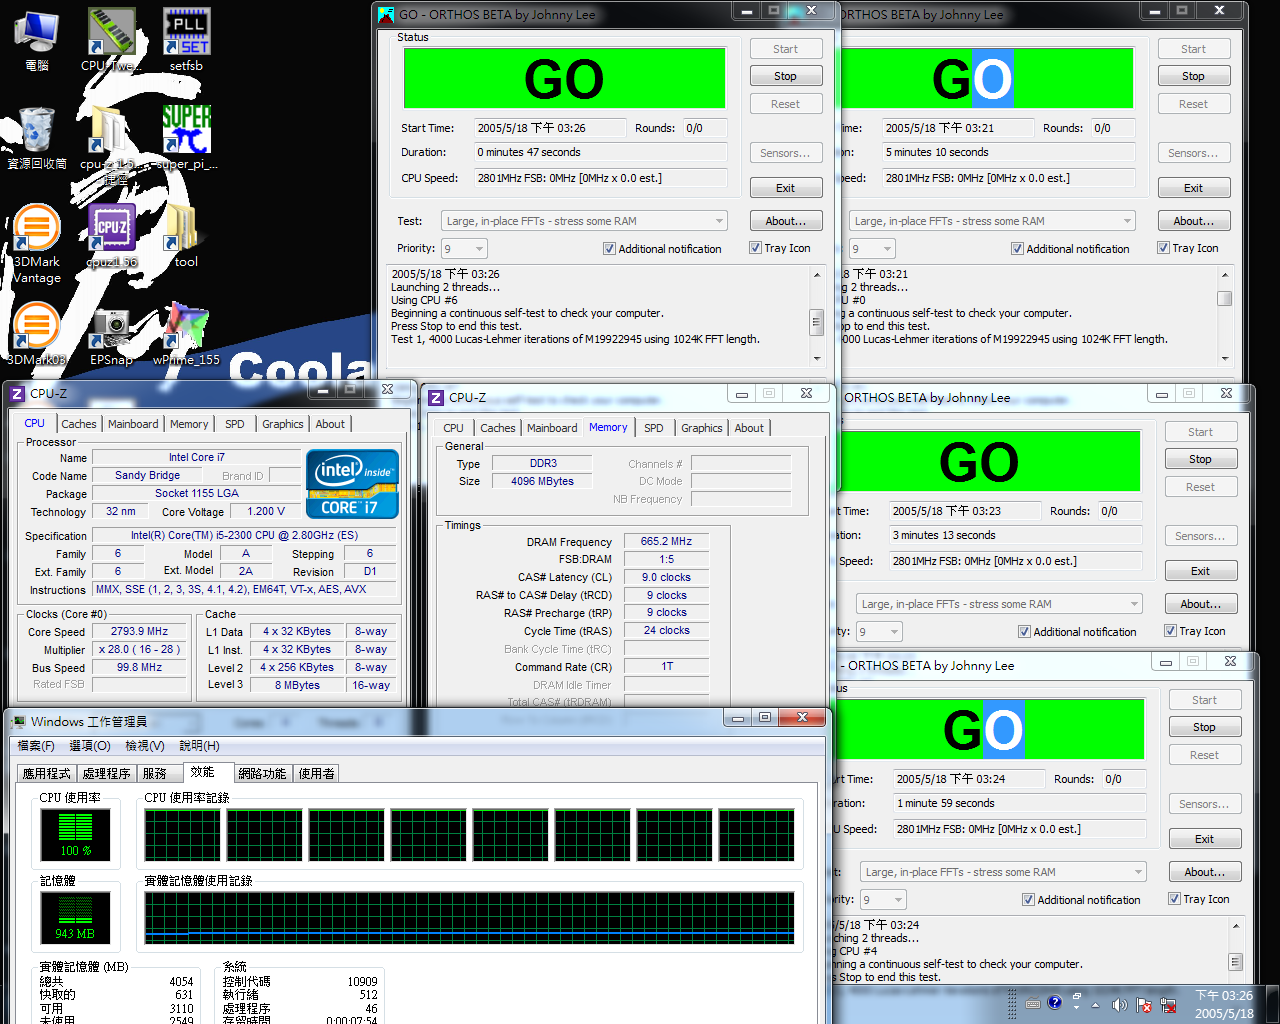
Task: Click Exit in 03:23 ORTHOS window
Action: pos(1201,571)
